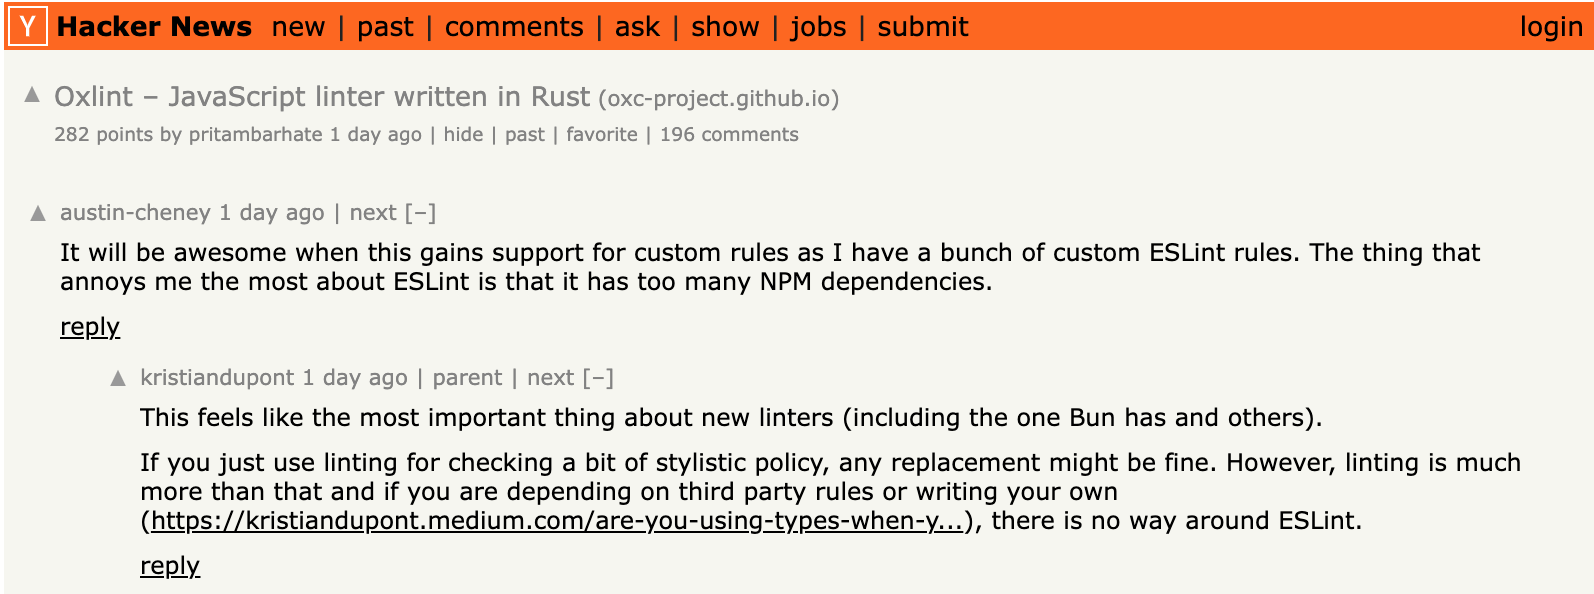
Task: Open the Oxlint story title link
Action: click(322, 97)
